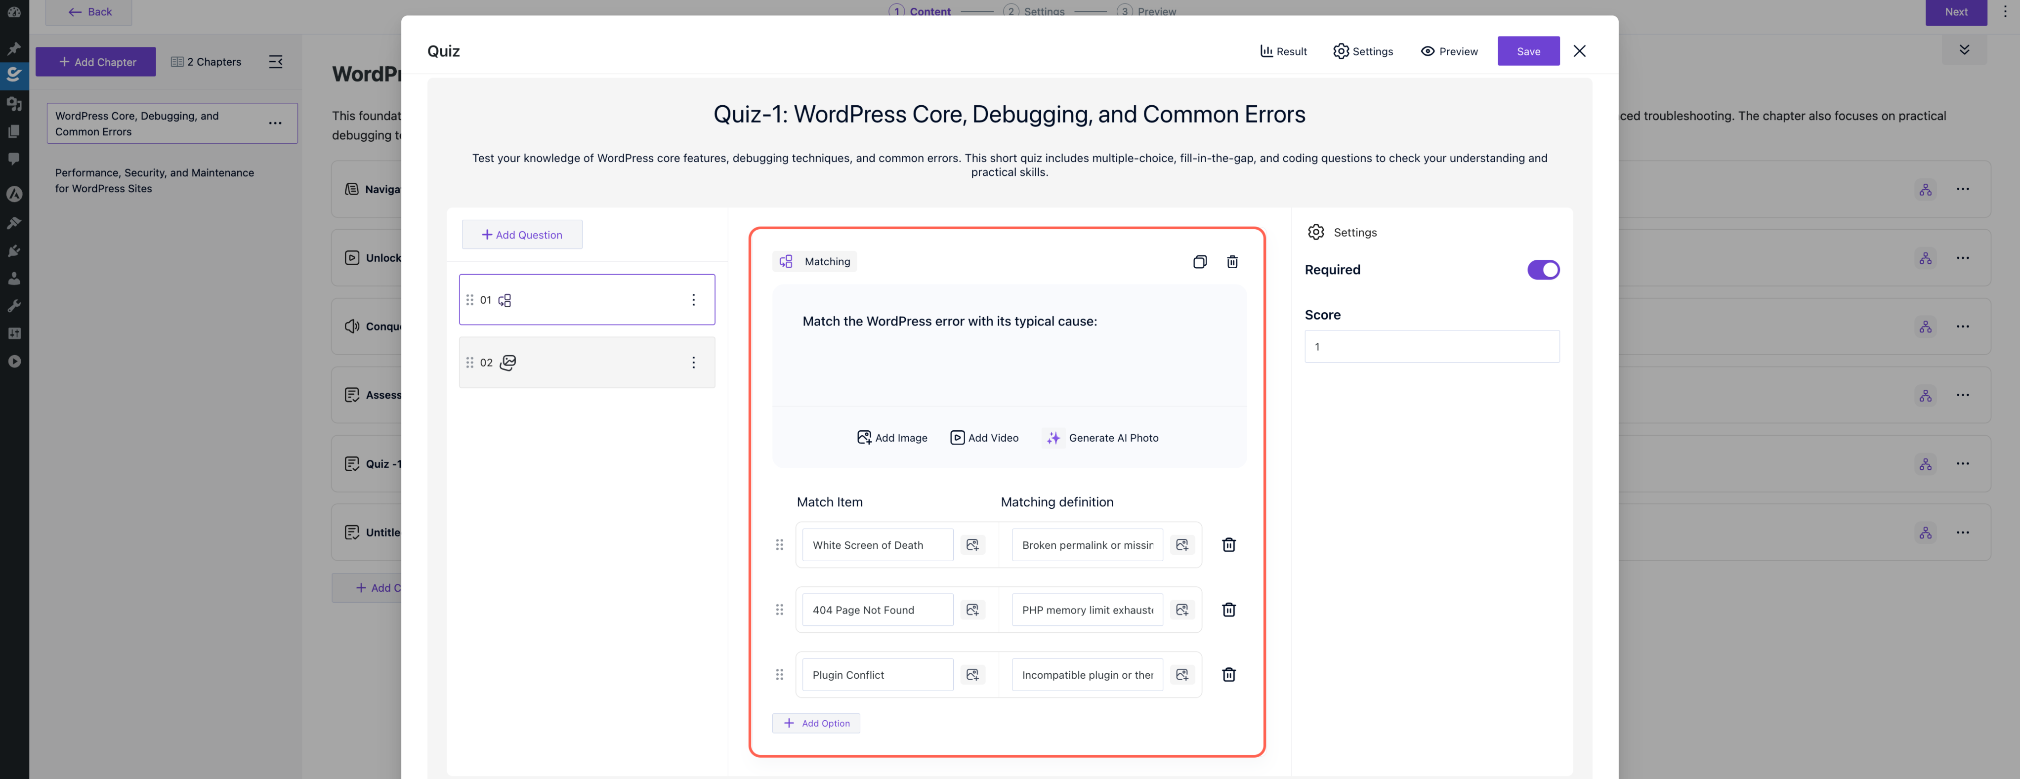Add image to White Screen of Death item
Image resolution: width=2020 pixels, height=779 pixels.
tap(973, 545)
